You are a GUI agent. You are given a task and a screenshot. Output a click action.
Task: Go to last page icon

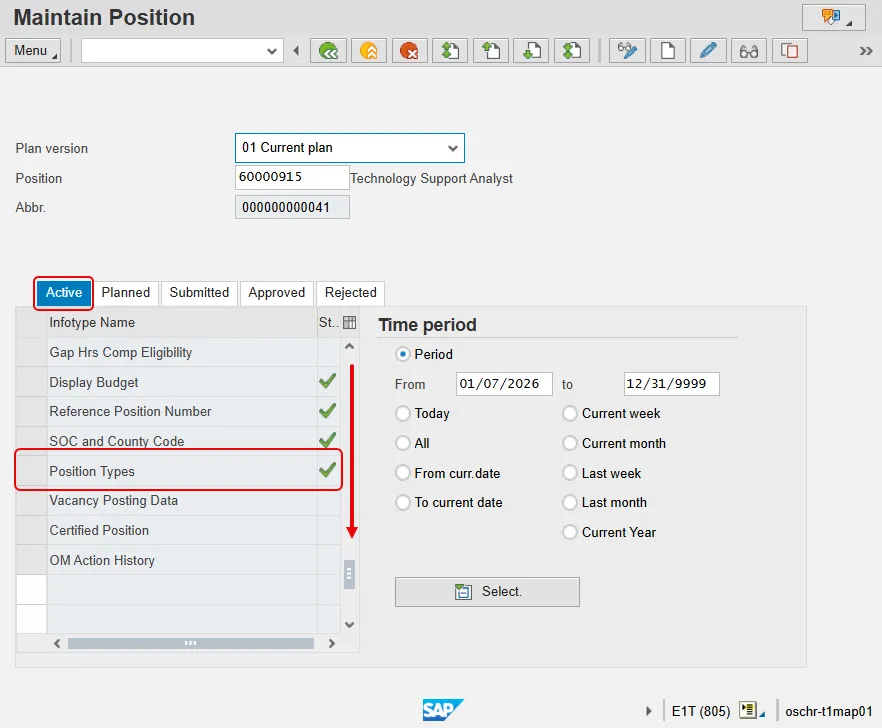point(572,51)
